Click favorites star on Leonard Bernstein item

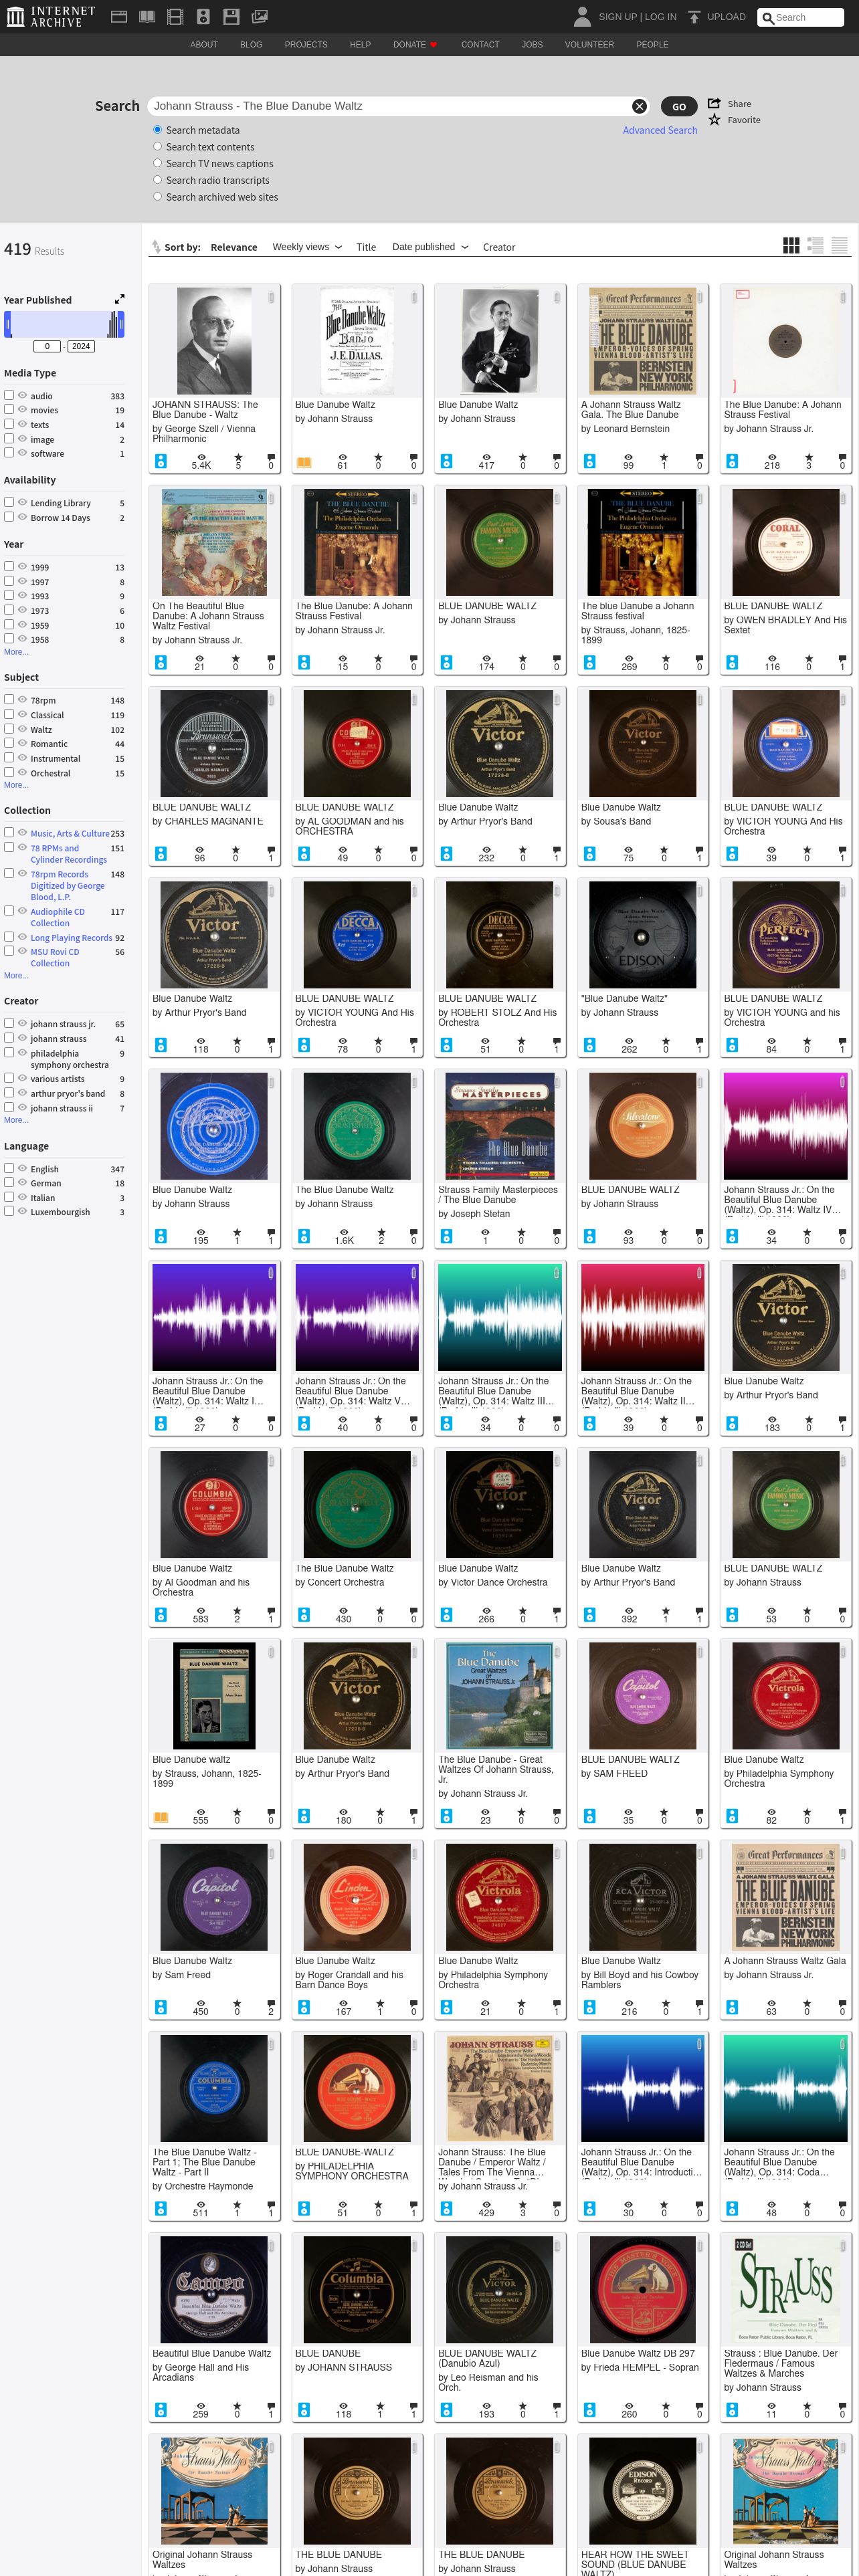coord(664,457)
